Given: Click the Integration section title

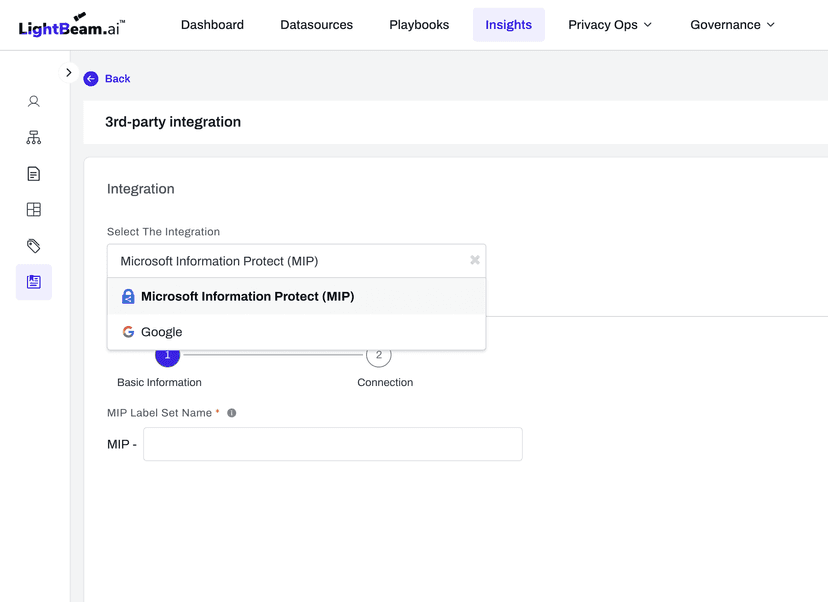Looking at the screenshot, I should point(140,189).
